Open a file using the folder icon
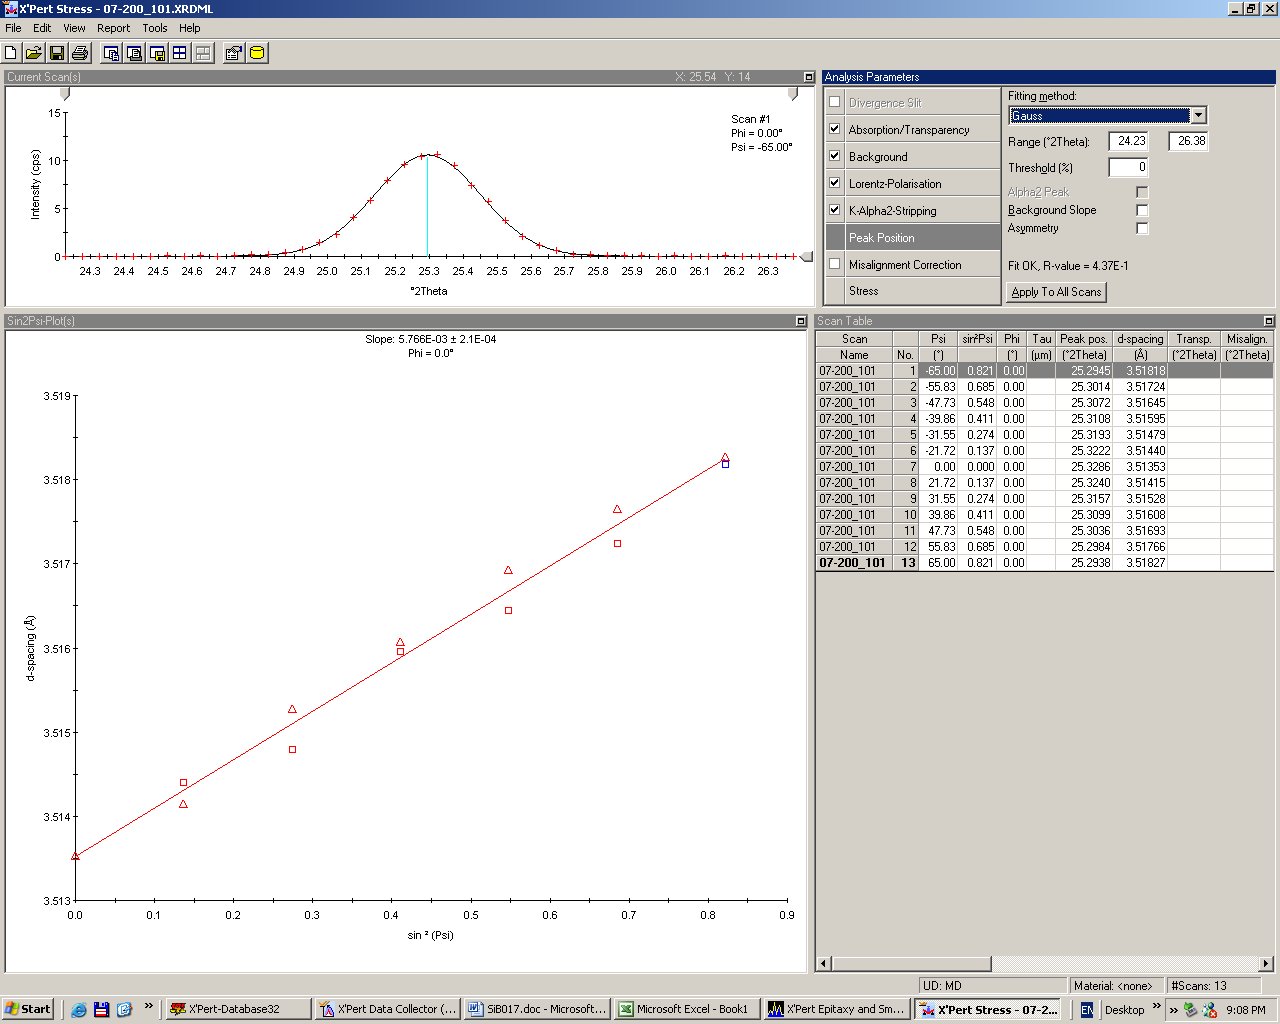Viewport: 1280px width, 1024px height. coord(34,53)
